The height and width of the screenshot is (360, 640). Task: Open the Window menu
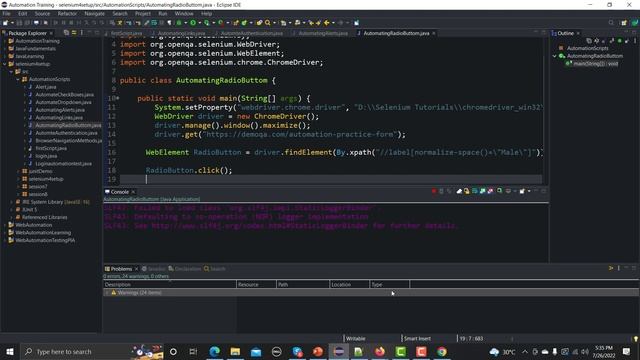(x=184, y=13)
